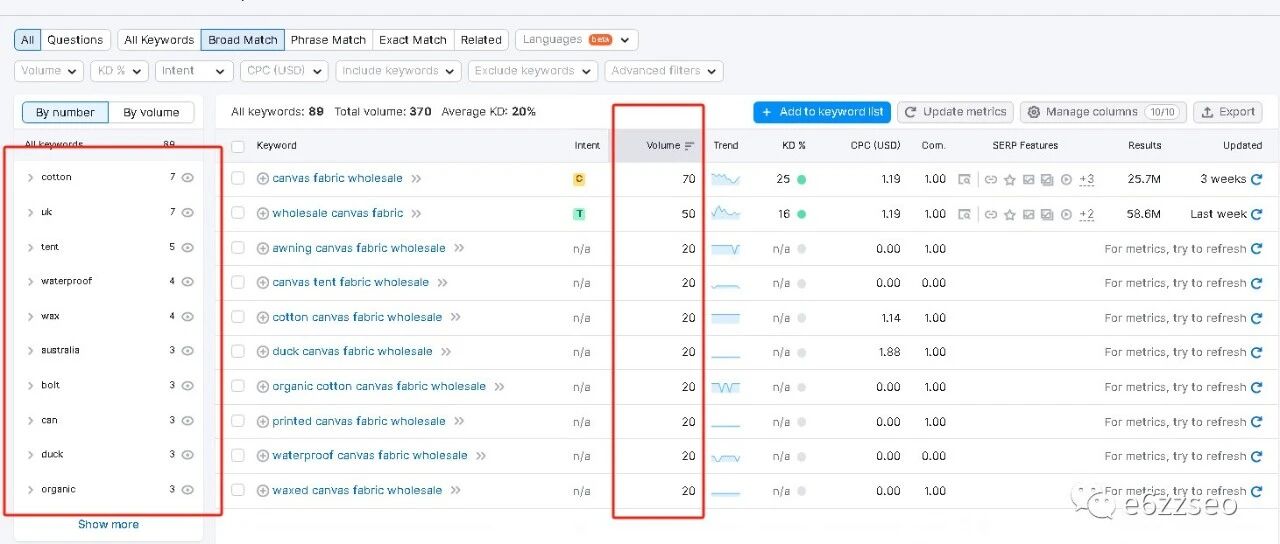Check the 'cotton canvas fabric wholesale' checkbox
Screen dimensions: 1280x544
(237, 317)
